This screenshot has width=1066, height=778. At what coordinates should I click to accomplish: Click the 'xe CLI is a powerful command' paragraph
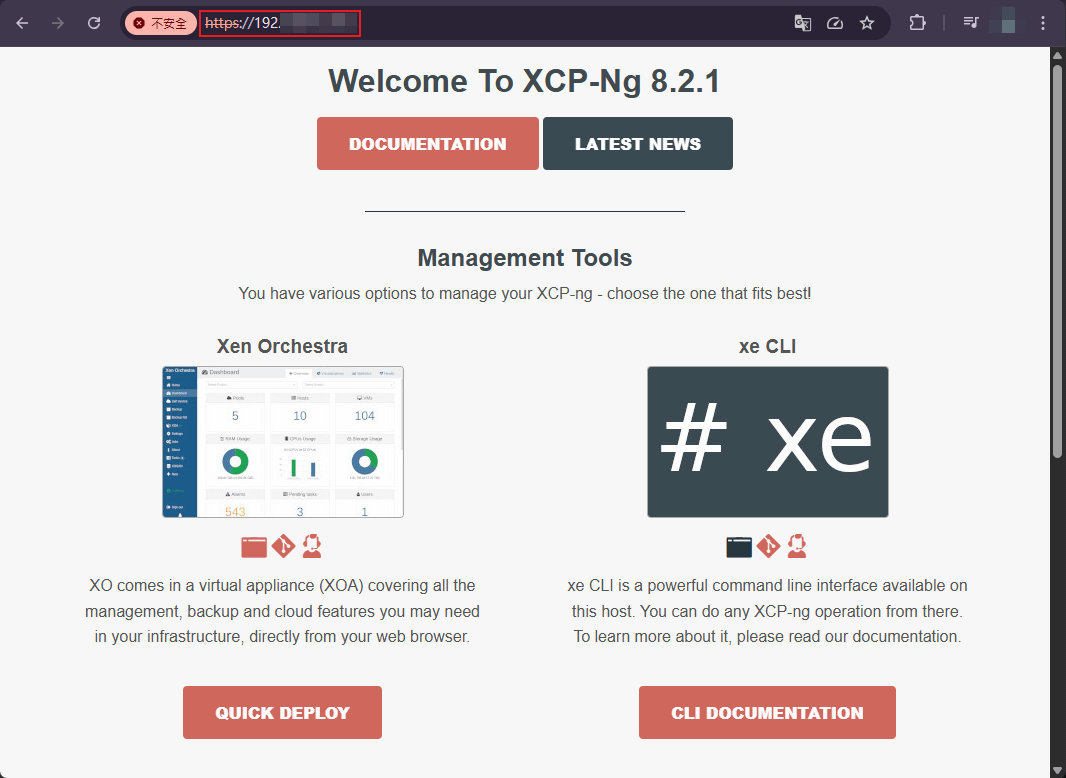(x=768, y=611)
